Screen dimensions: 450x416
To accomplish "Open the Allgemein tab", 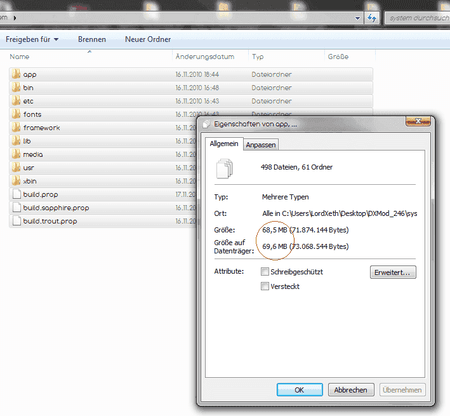I will pyautogui.click(x=224, y=144).
